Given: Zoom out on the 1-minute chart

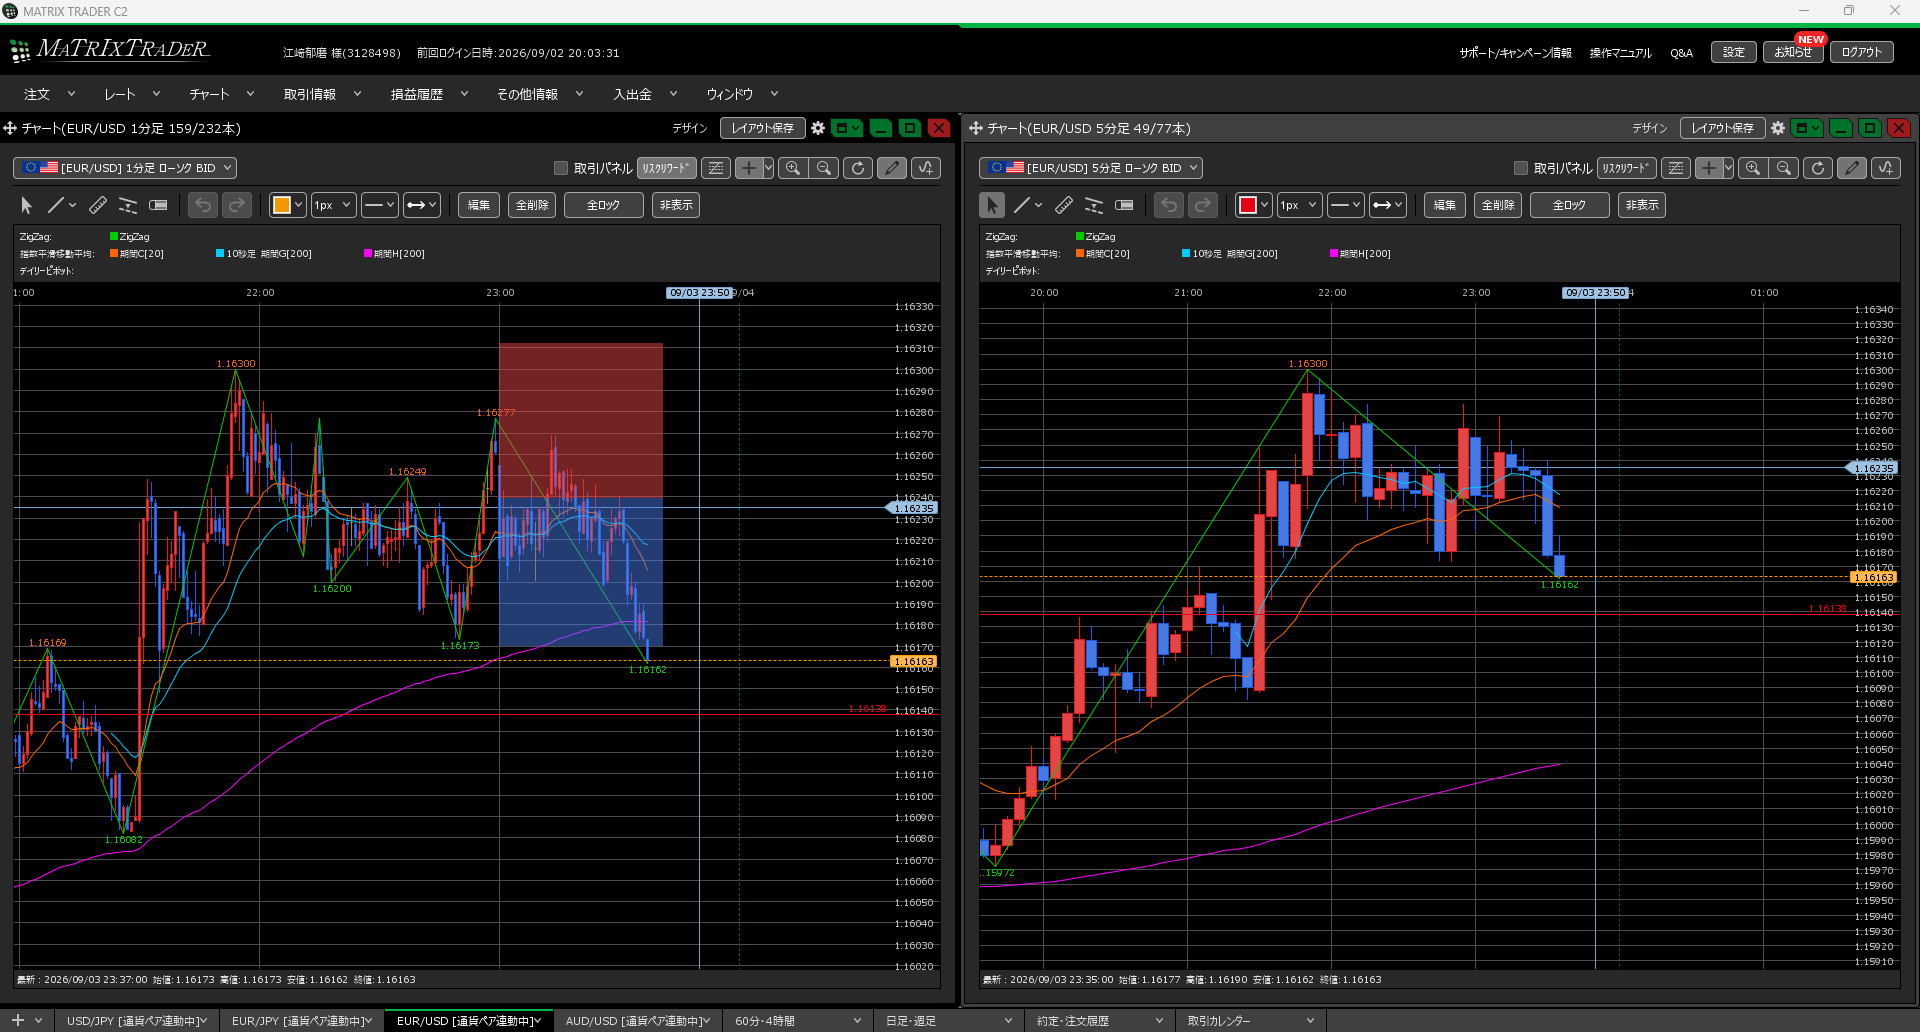Looking at the screenshot, I should click(x=824, y=168).
